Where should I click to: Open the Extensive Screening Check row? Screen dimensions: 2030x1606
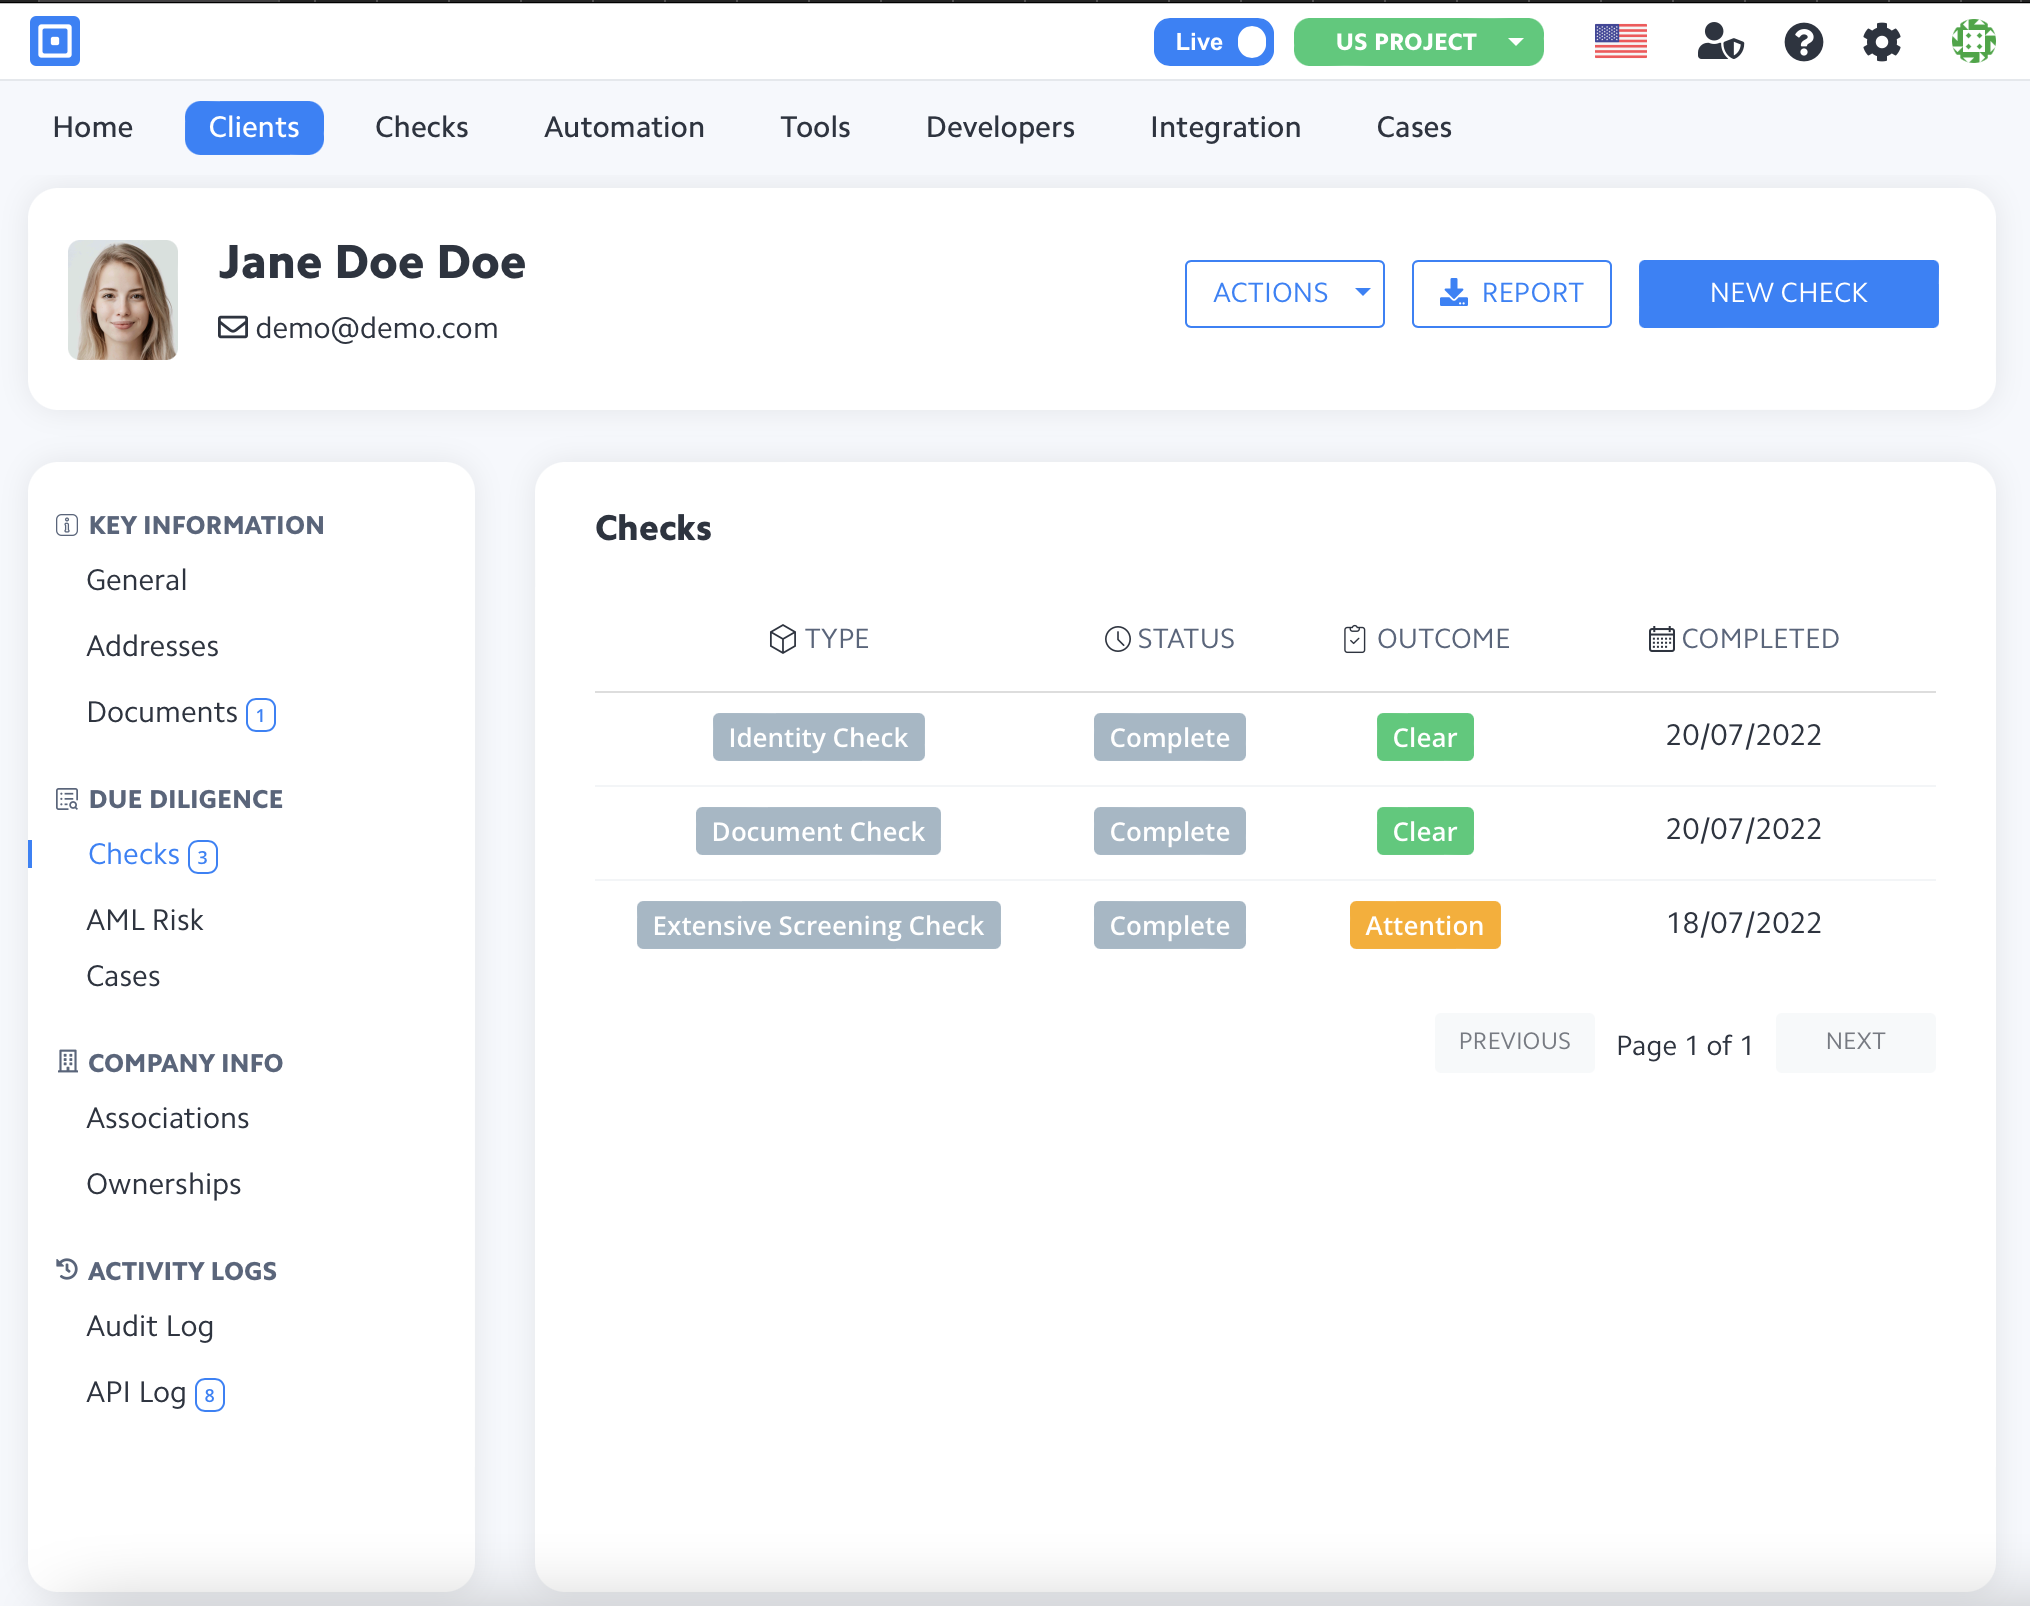click(x=818, y=925)
